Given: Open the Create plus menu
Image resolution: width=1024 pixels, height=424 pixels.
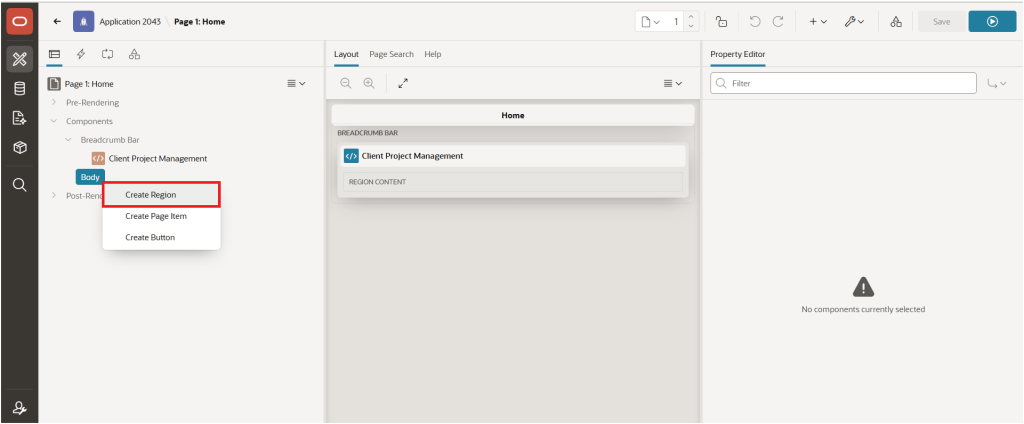Looking at the screenshot, I should (x=818, y=22).
